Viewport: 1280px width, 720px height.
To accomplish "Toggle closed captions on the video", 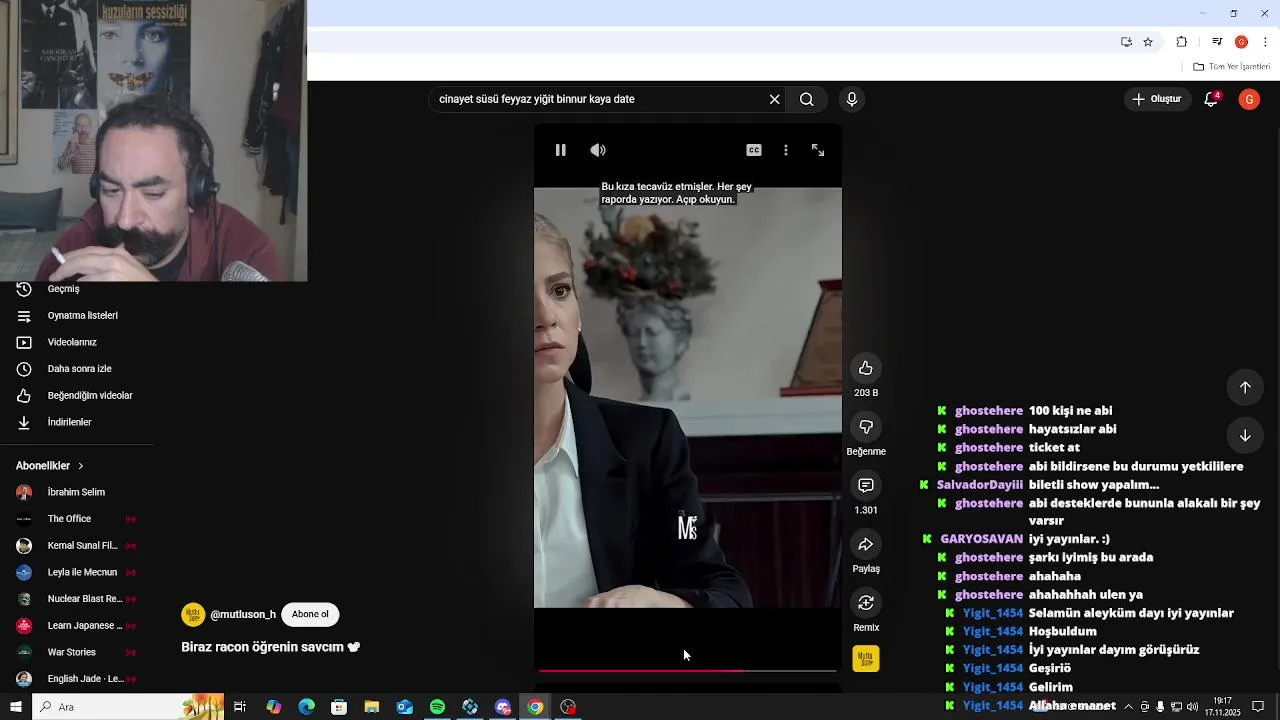I will pyautogui.click(x=754, y=150).
